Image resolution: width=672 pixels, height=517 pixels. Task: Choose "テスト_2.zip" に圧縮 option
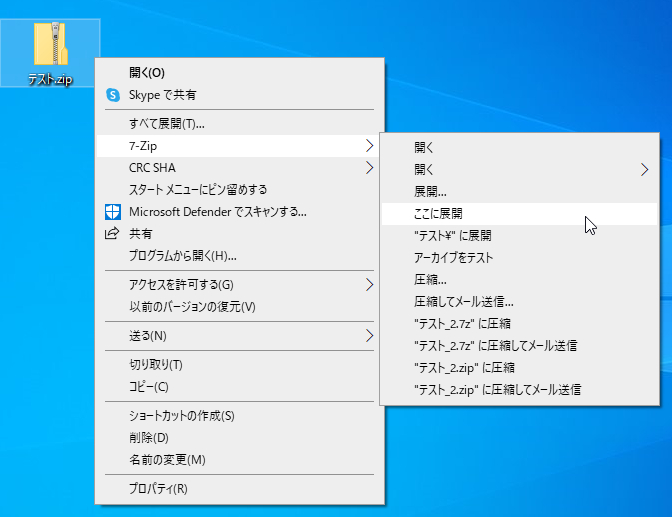[x=519, y=368]
